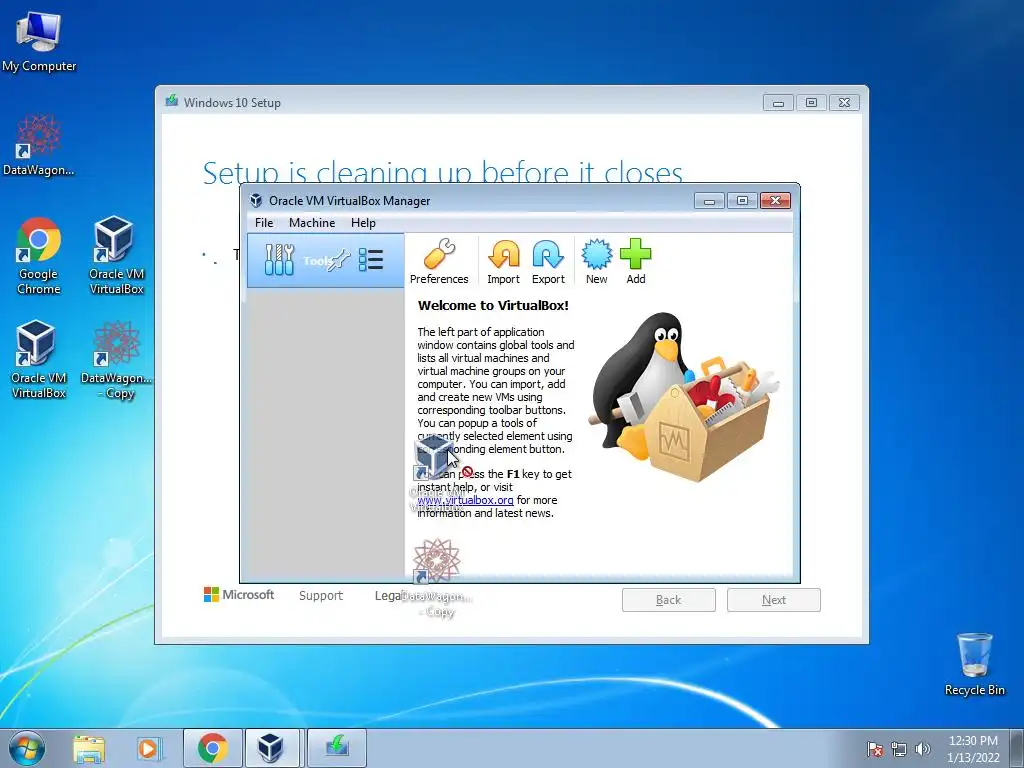The height and width of the screenshot is (768, 1024).
Task: Open the Help menu in VirtualBox Manager
Action: coord(363,223)
